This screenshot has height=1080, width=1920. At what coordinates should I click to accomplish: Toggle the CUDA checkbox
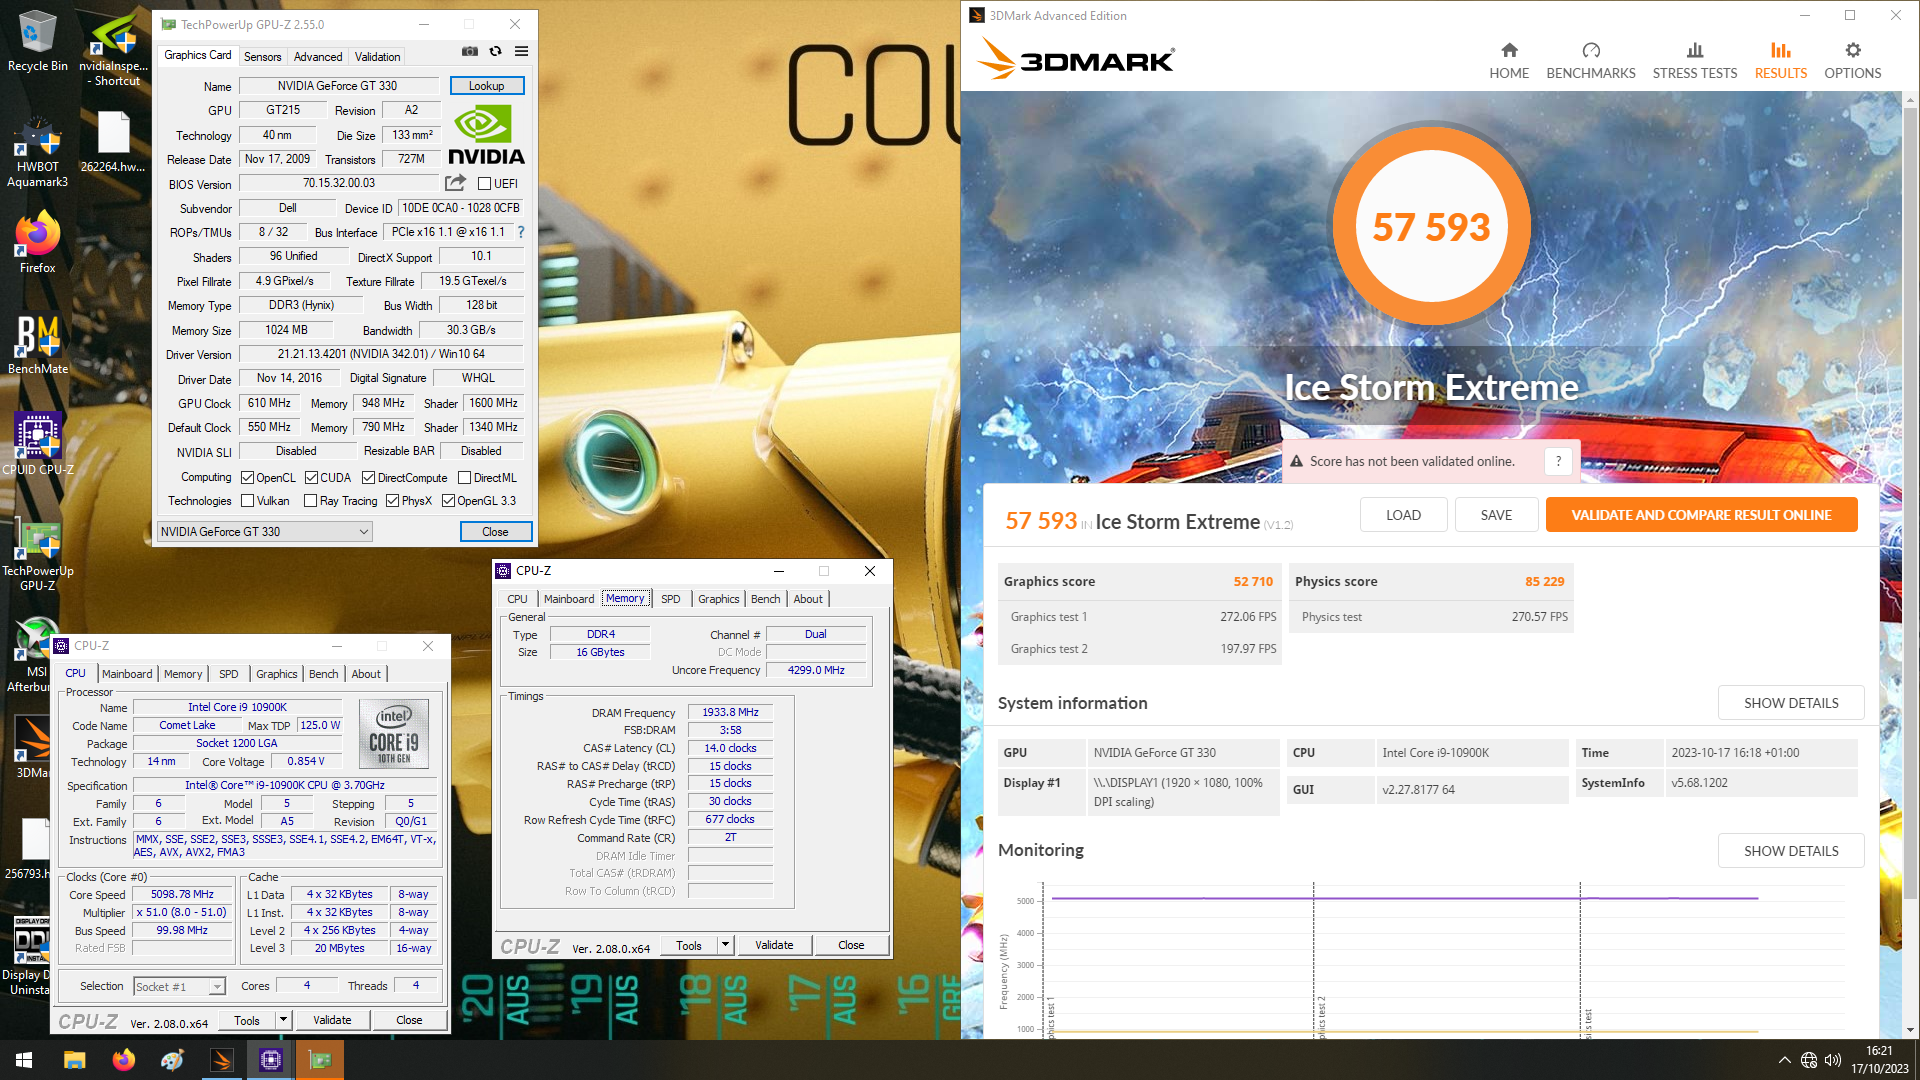click(x=311, y=478)
